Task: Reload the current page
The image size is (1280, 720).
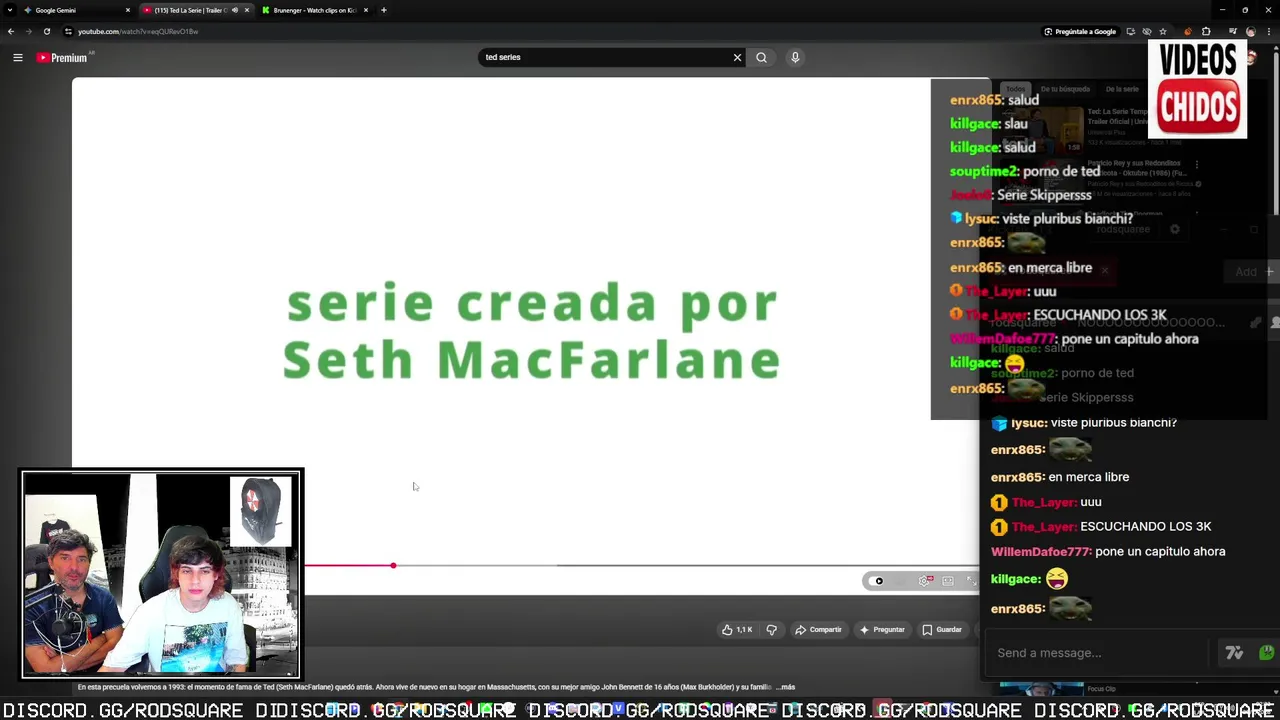Action: pos(47,31)
